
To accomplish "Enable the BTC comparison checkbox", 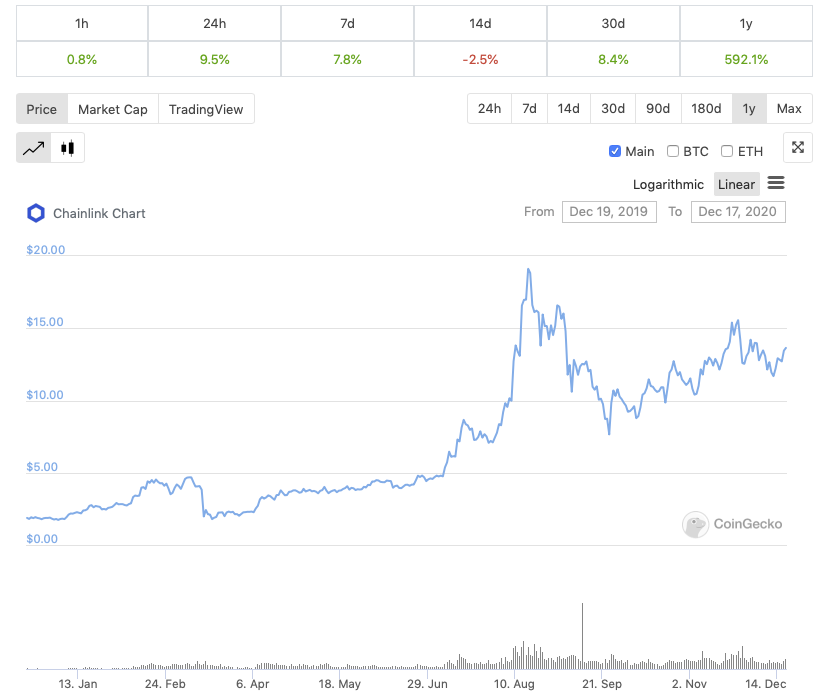I will [x=673, y=151].
